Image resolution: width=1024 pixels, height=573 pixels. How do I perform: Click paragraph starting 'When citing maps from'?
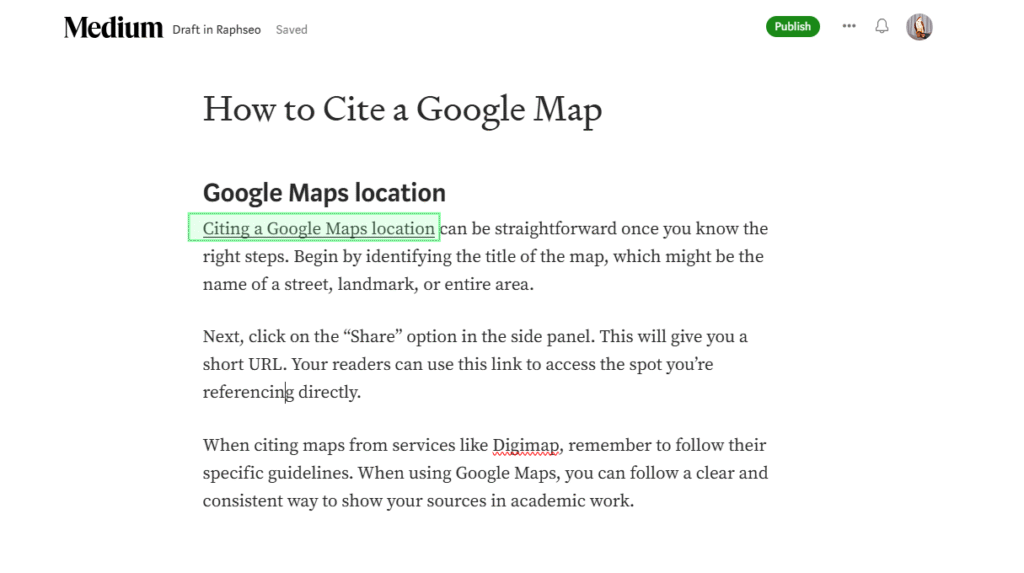485,473
